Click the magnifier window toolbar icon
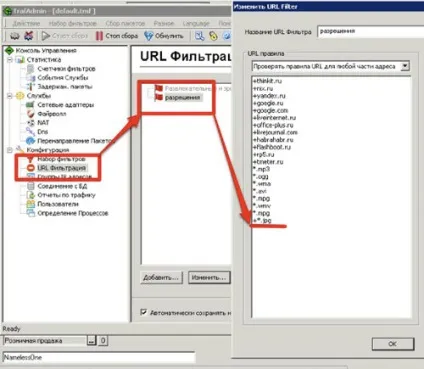The height and width of the screenshot is (369, 424). 200,36
